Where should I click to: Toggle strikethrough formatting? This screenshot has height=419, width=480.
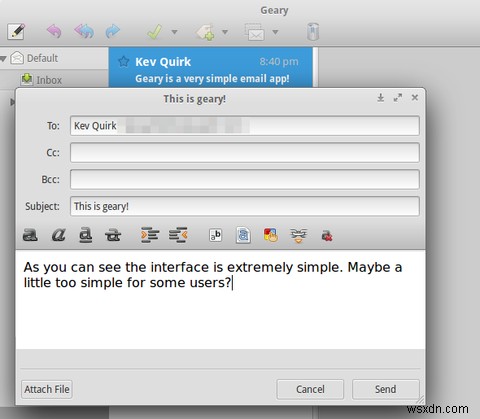point(113,235)
